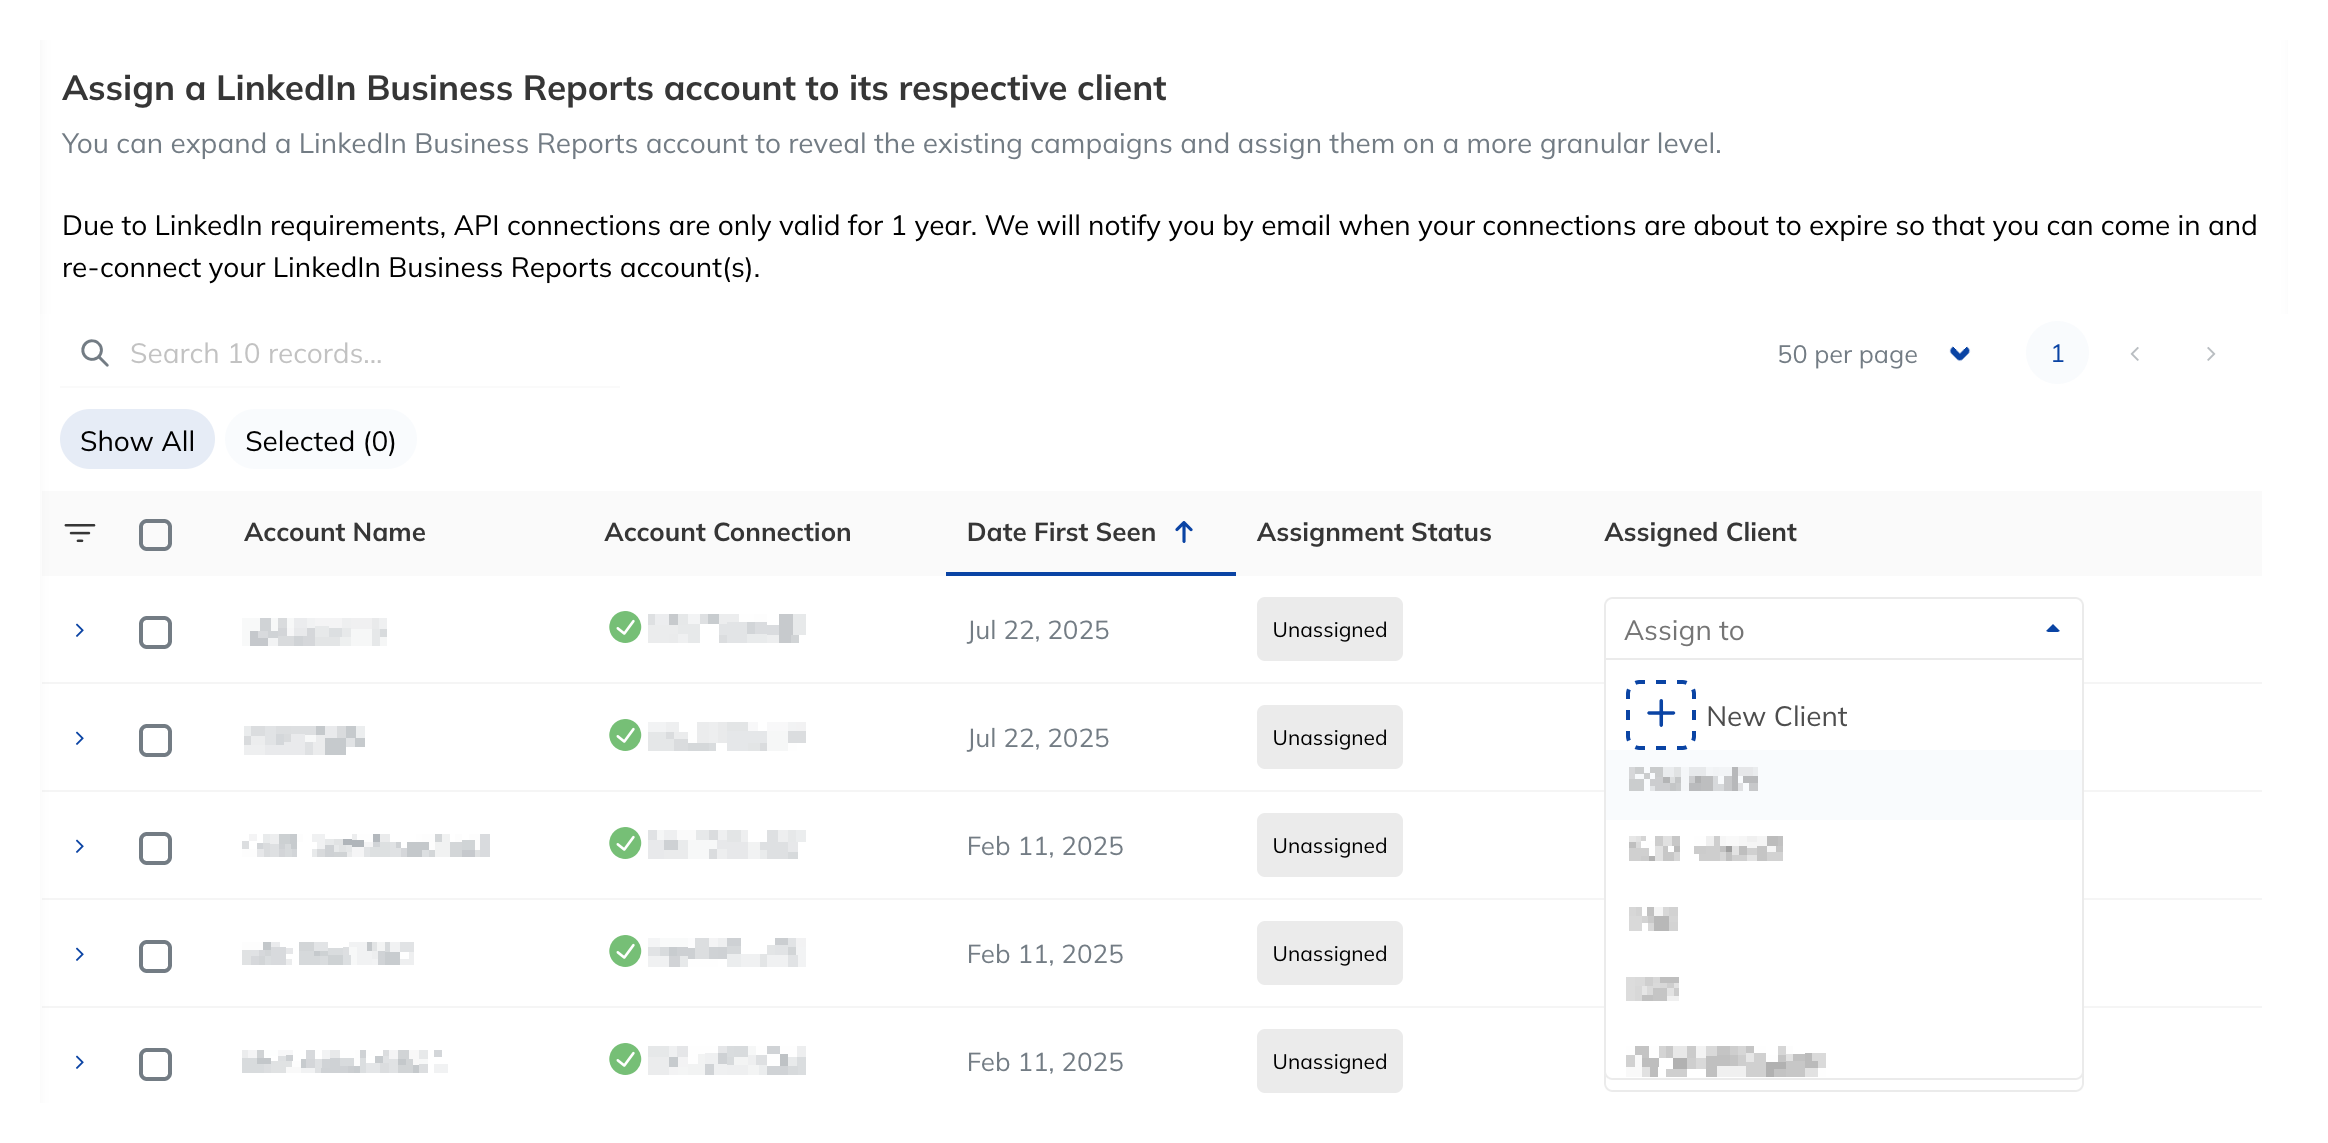
Task: Check the last visible row checkbox
Action: [x=155, y=1064]
